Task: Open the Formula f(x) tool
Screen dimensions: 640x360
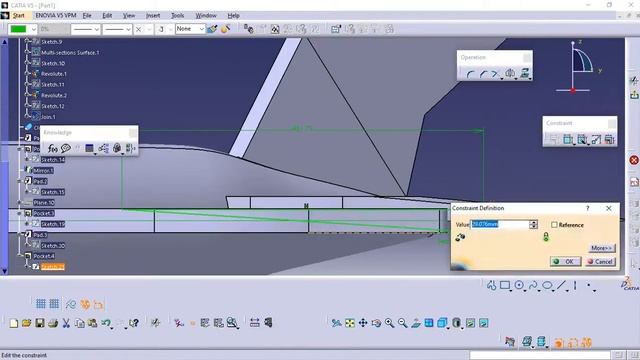Action: tap(52, 148)
